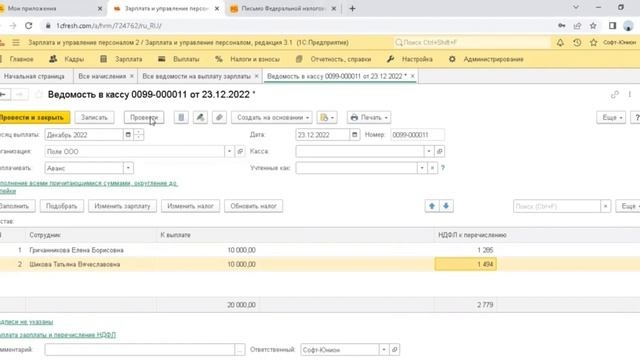This screenshot has height=360, width=640.
Task: Open the Выплаты menu section
Action: click(x=179, y=59)
